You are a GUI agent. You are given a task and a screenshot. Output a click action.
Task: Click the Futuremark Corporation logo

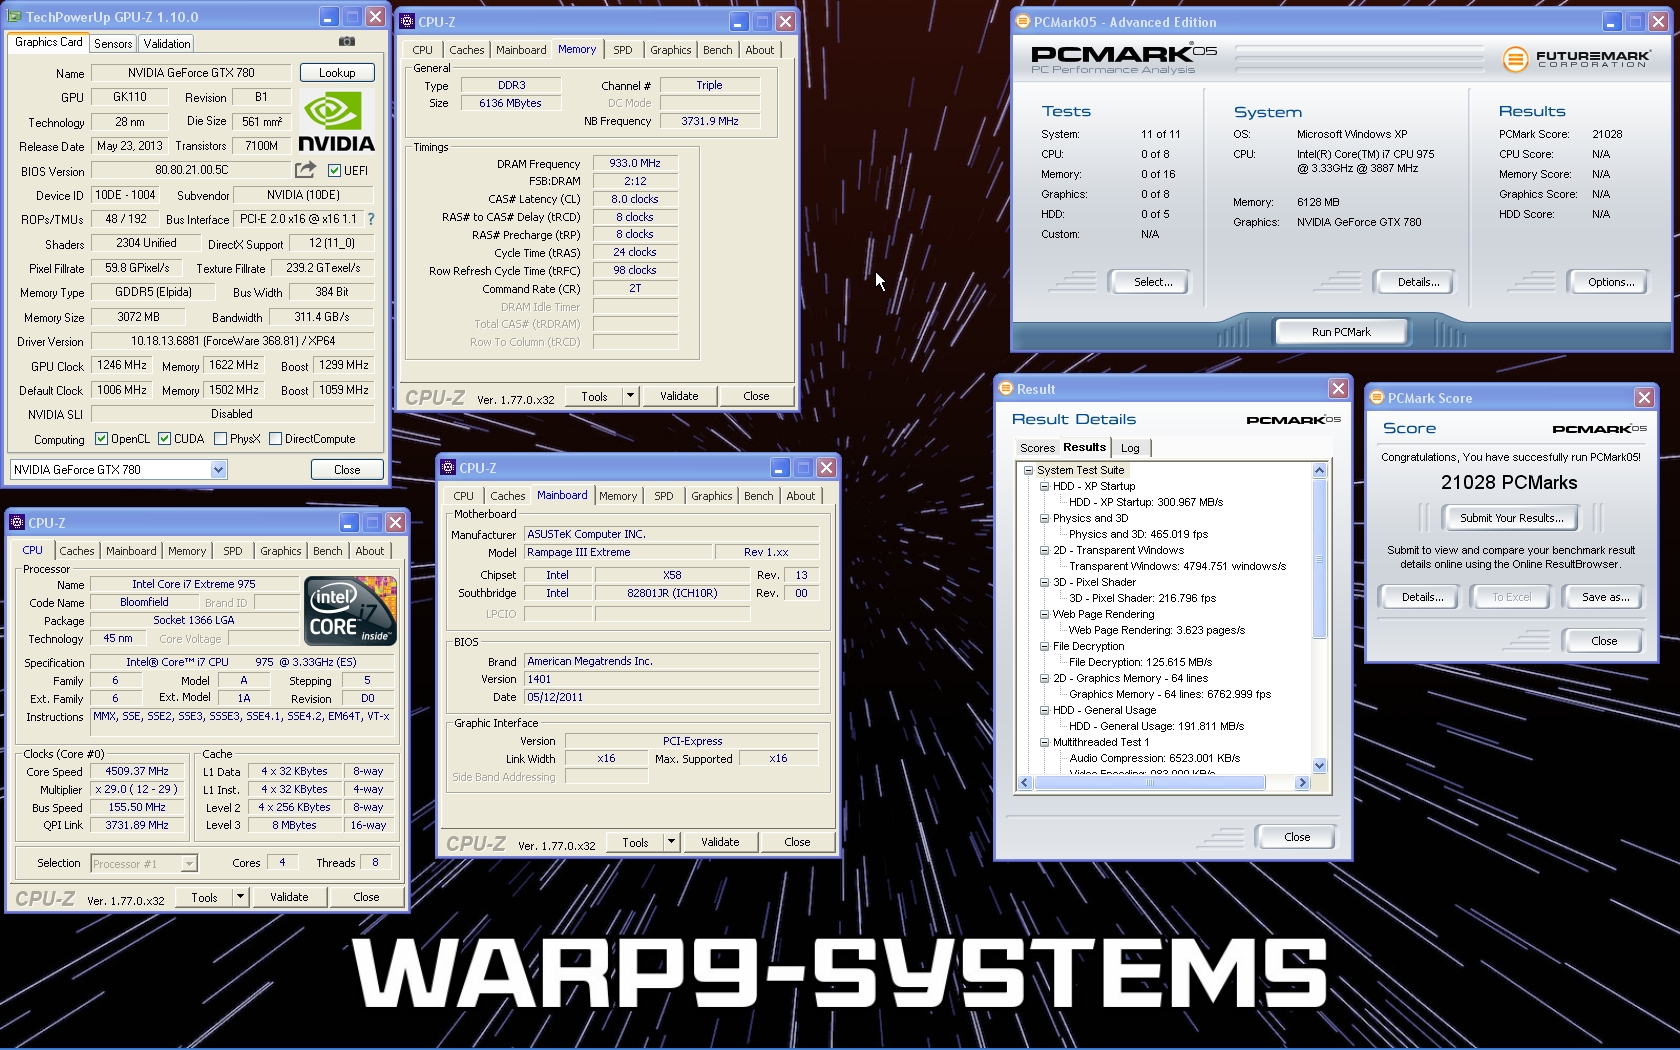point(1576,59)
